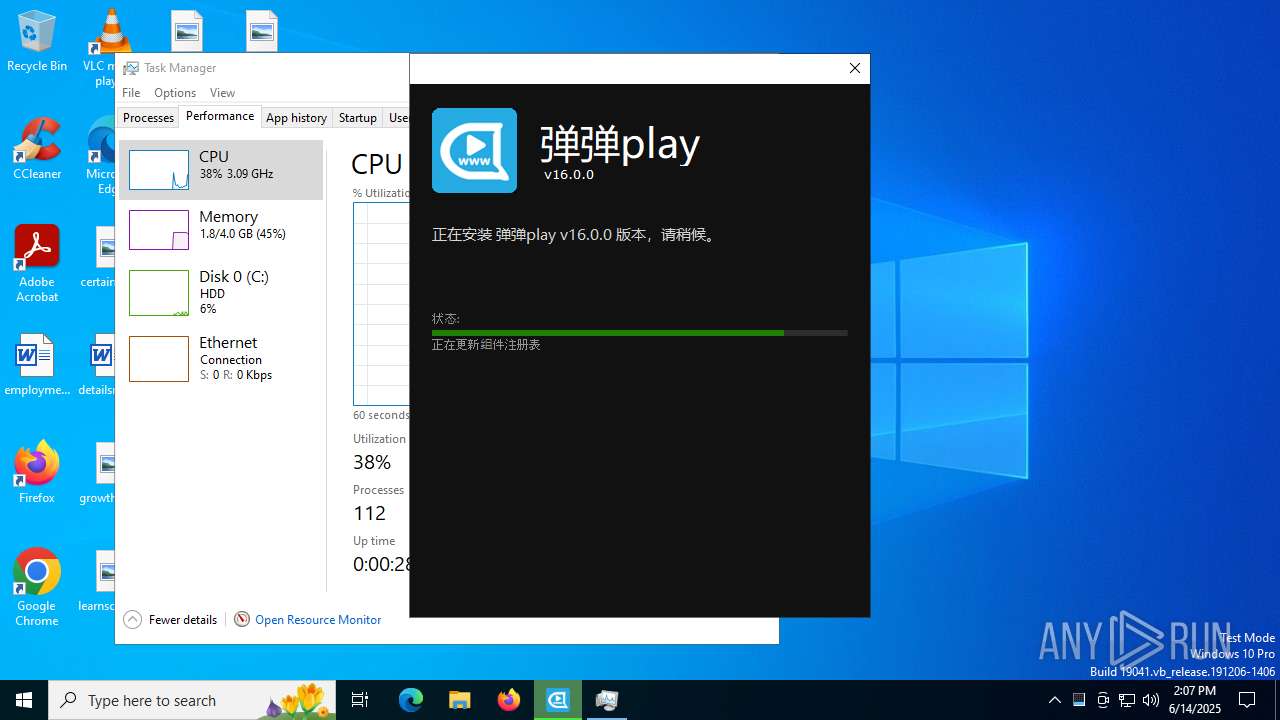
Task: Open VLC media player desktop icon
Action: [104, 48]
